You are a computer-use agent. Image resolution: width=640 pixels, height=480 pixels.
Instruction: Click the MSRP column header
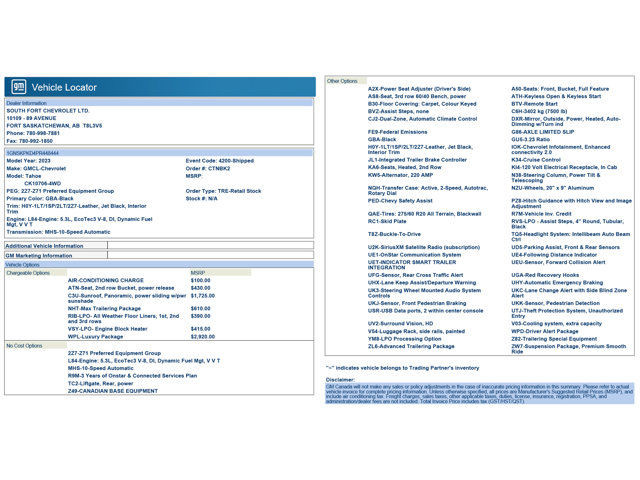[x=198, y=273]
